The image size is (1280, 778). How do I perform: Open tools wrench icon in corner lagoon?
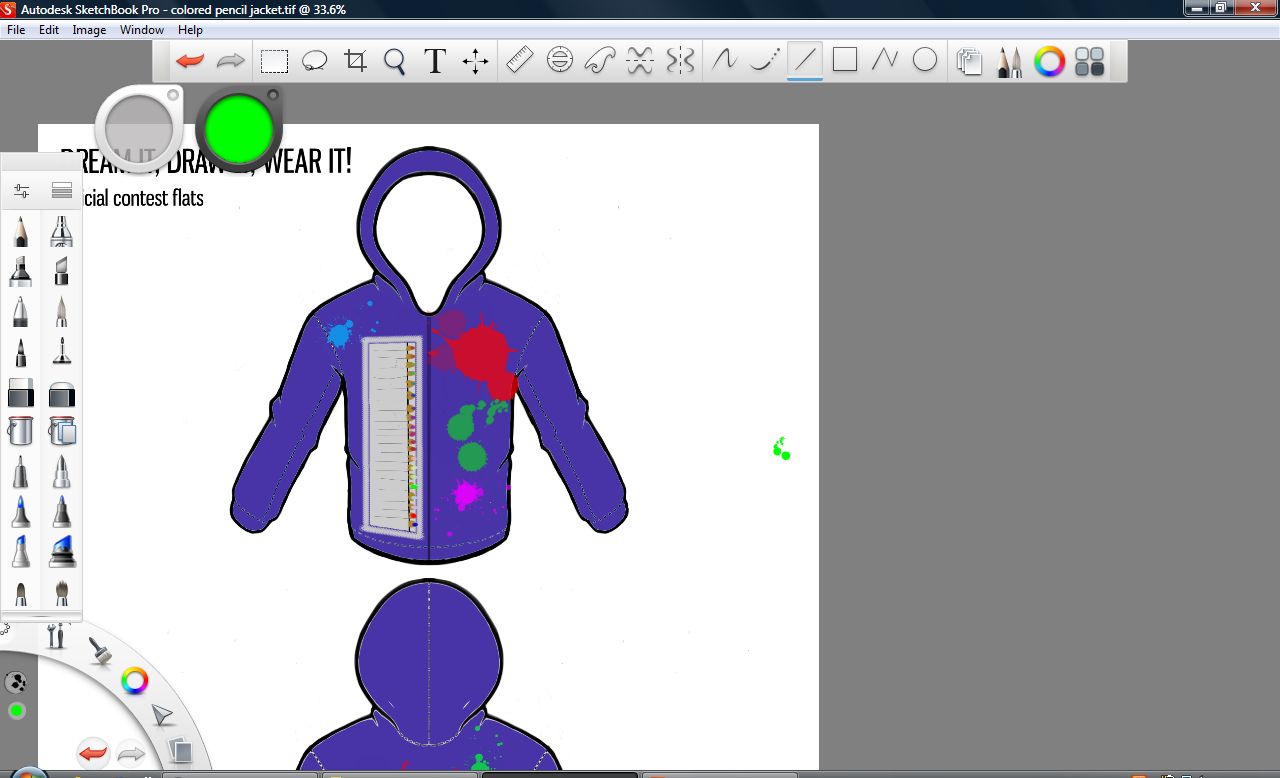56,634
